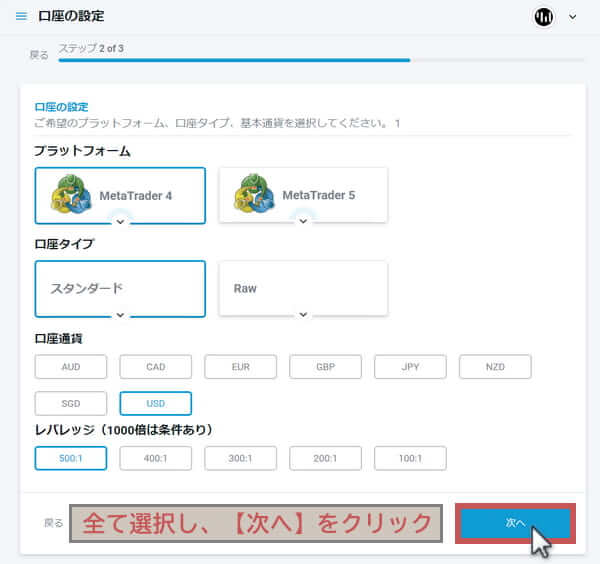Click the 口座の設定 page title

point(71,16)
